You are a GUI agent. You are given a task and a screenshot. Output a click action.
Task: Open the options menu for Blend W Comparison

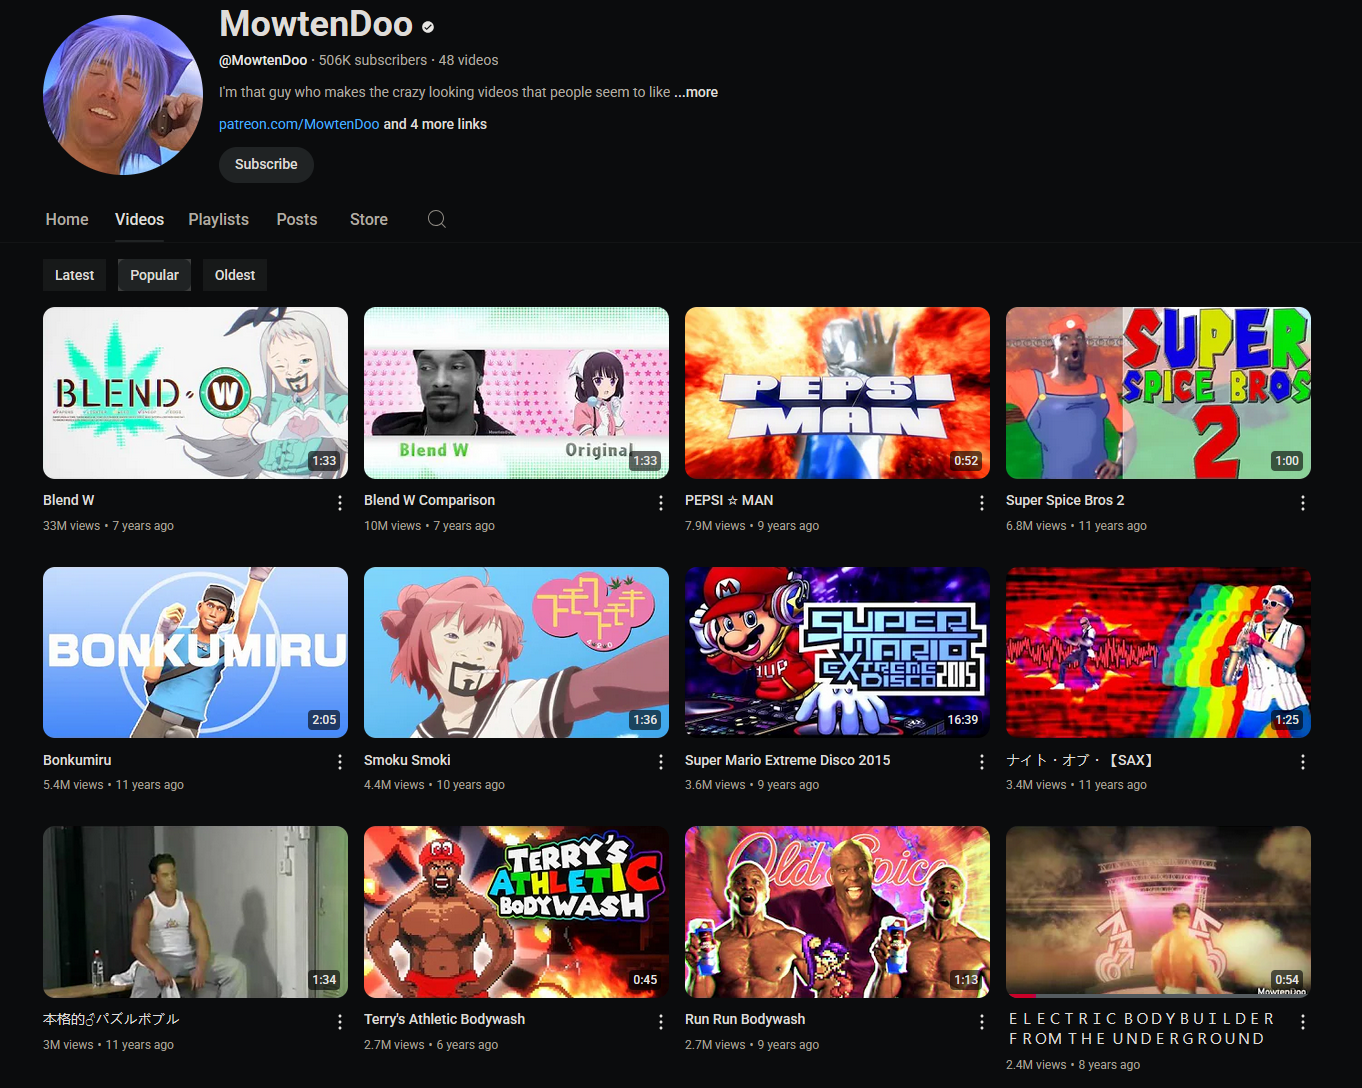(661, 503)
